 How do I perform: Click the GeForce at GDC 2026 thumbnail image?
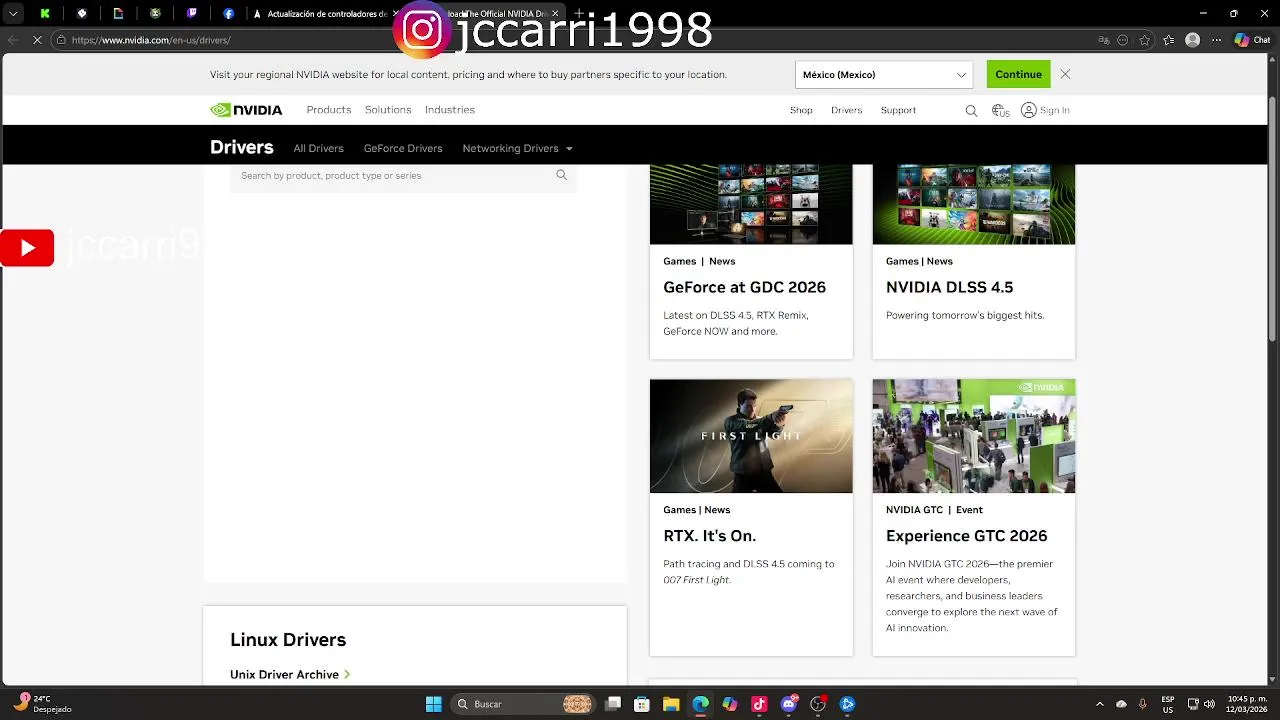coord(751,204)
